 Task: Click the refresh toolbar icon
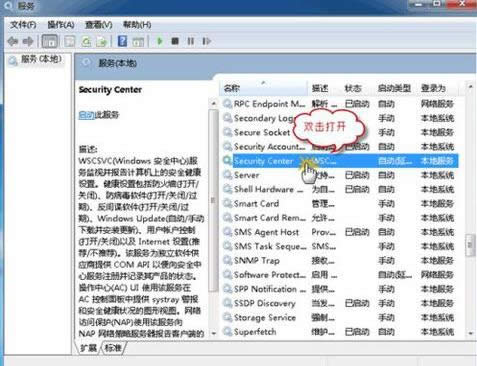(x=86, y=42)
